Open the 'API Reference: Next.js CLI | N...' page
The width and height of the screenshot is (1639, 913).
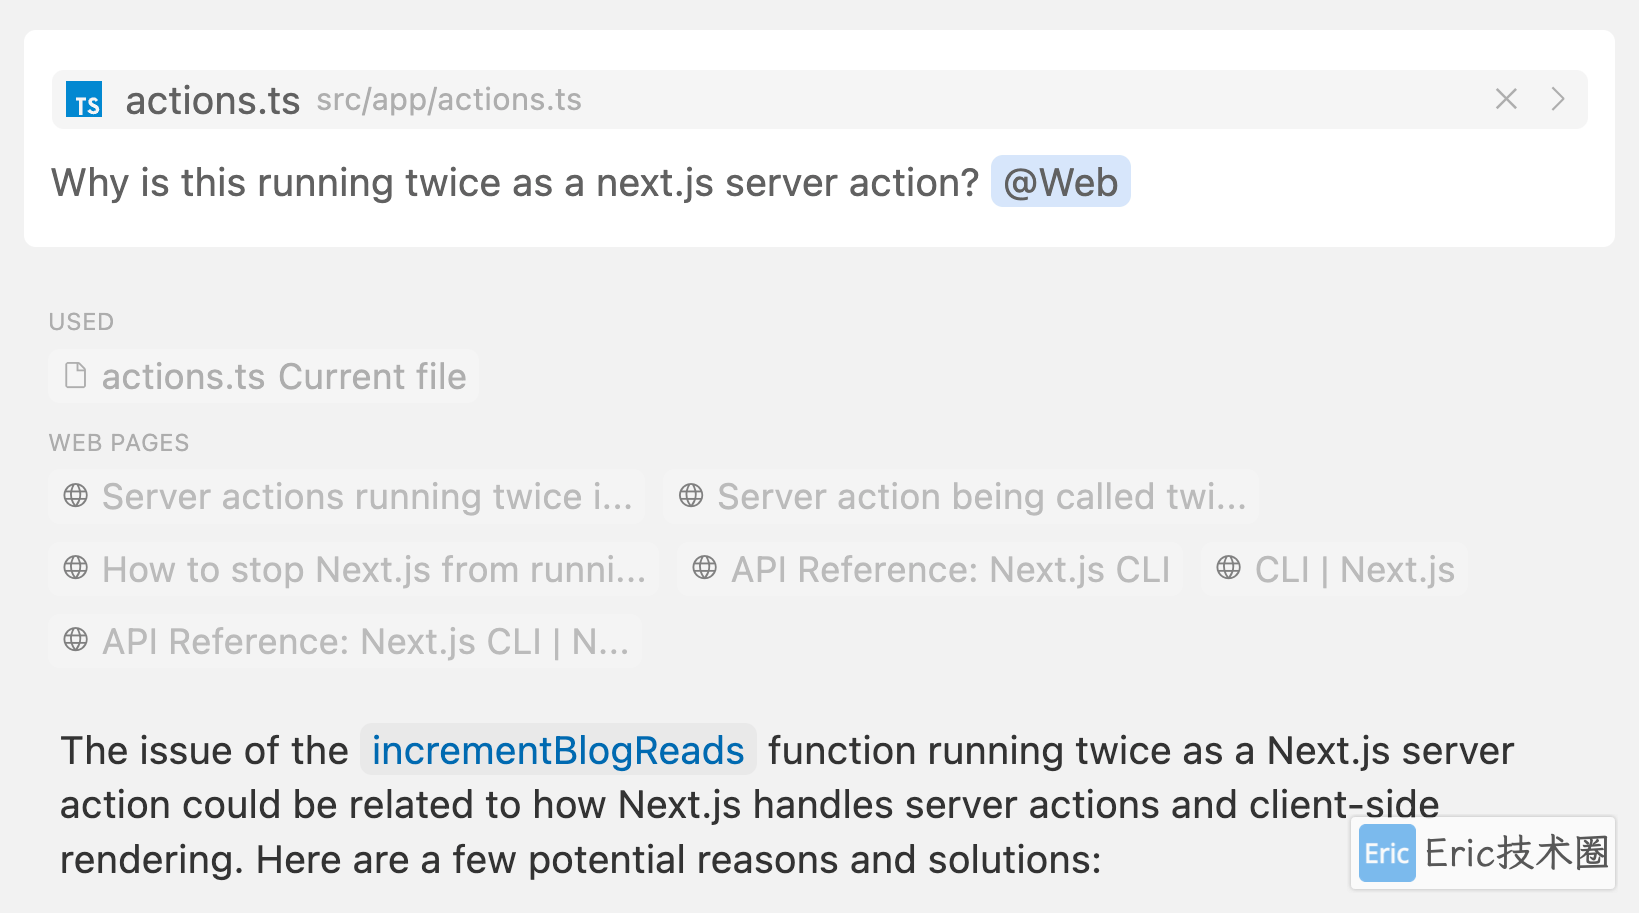(345, 641)
